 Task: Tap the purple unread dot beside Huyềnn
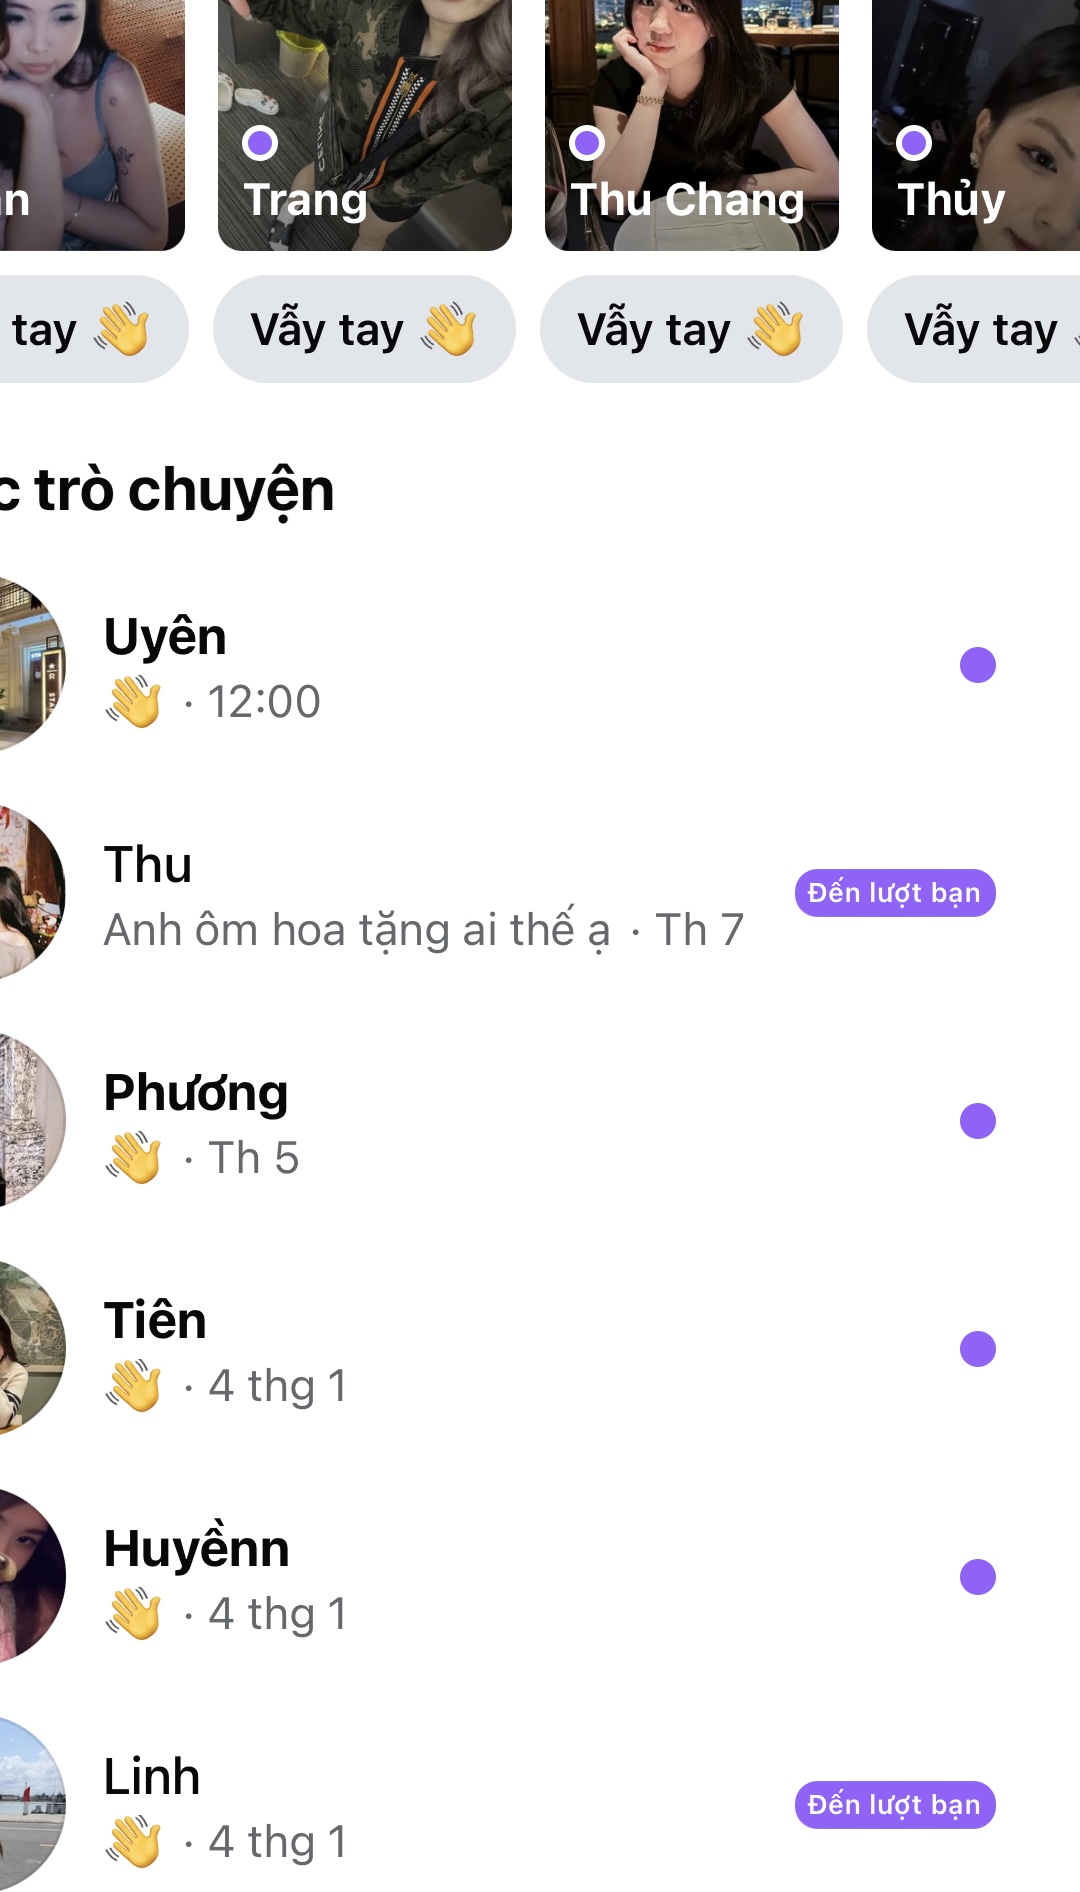coord(977,1577)
